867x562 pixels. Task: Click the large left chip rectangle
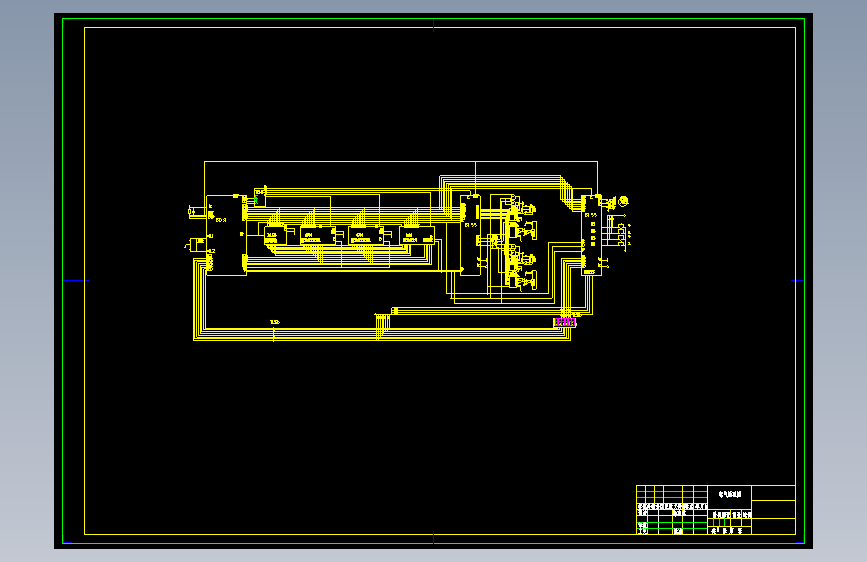click(x=226, y=235)
